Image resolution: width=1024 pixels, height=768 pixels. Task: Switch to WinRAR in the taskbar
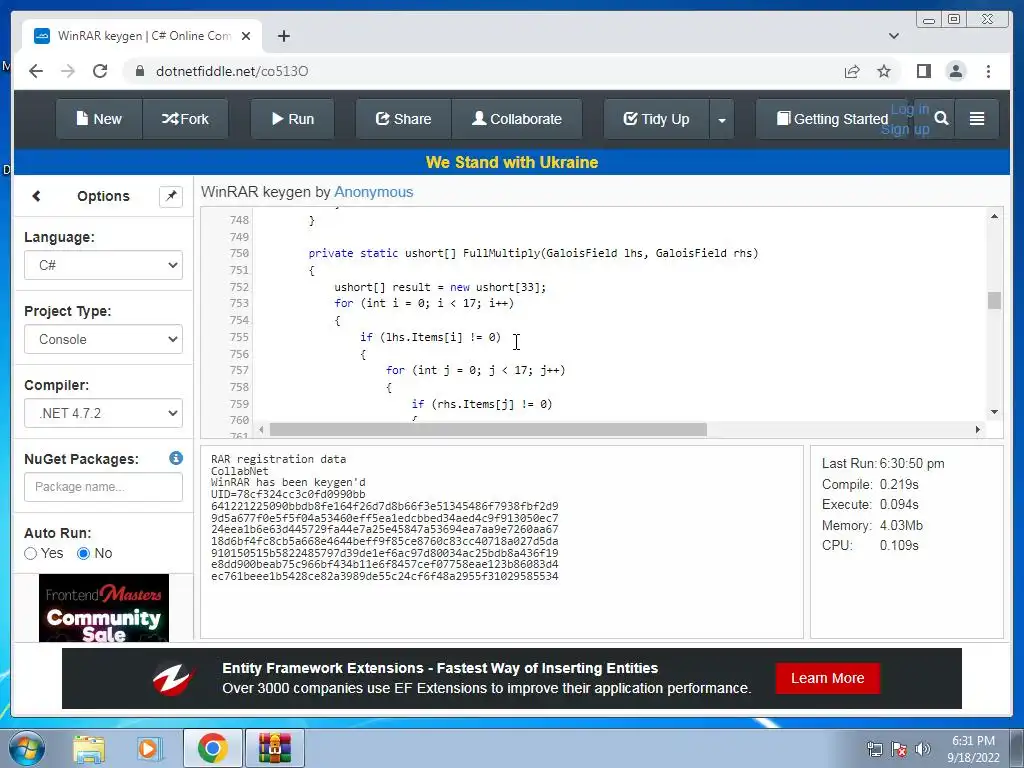pos(274,748)
